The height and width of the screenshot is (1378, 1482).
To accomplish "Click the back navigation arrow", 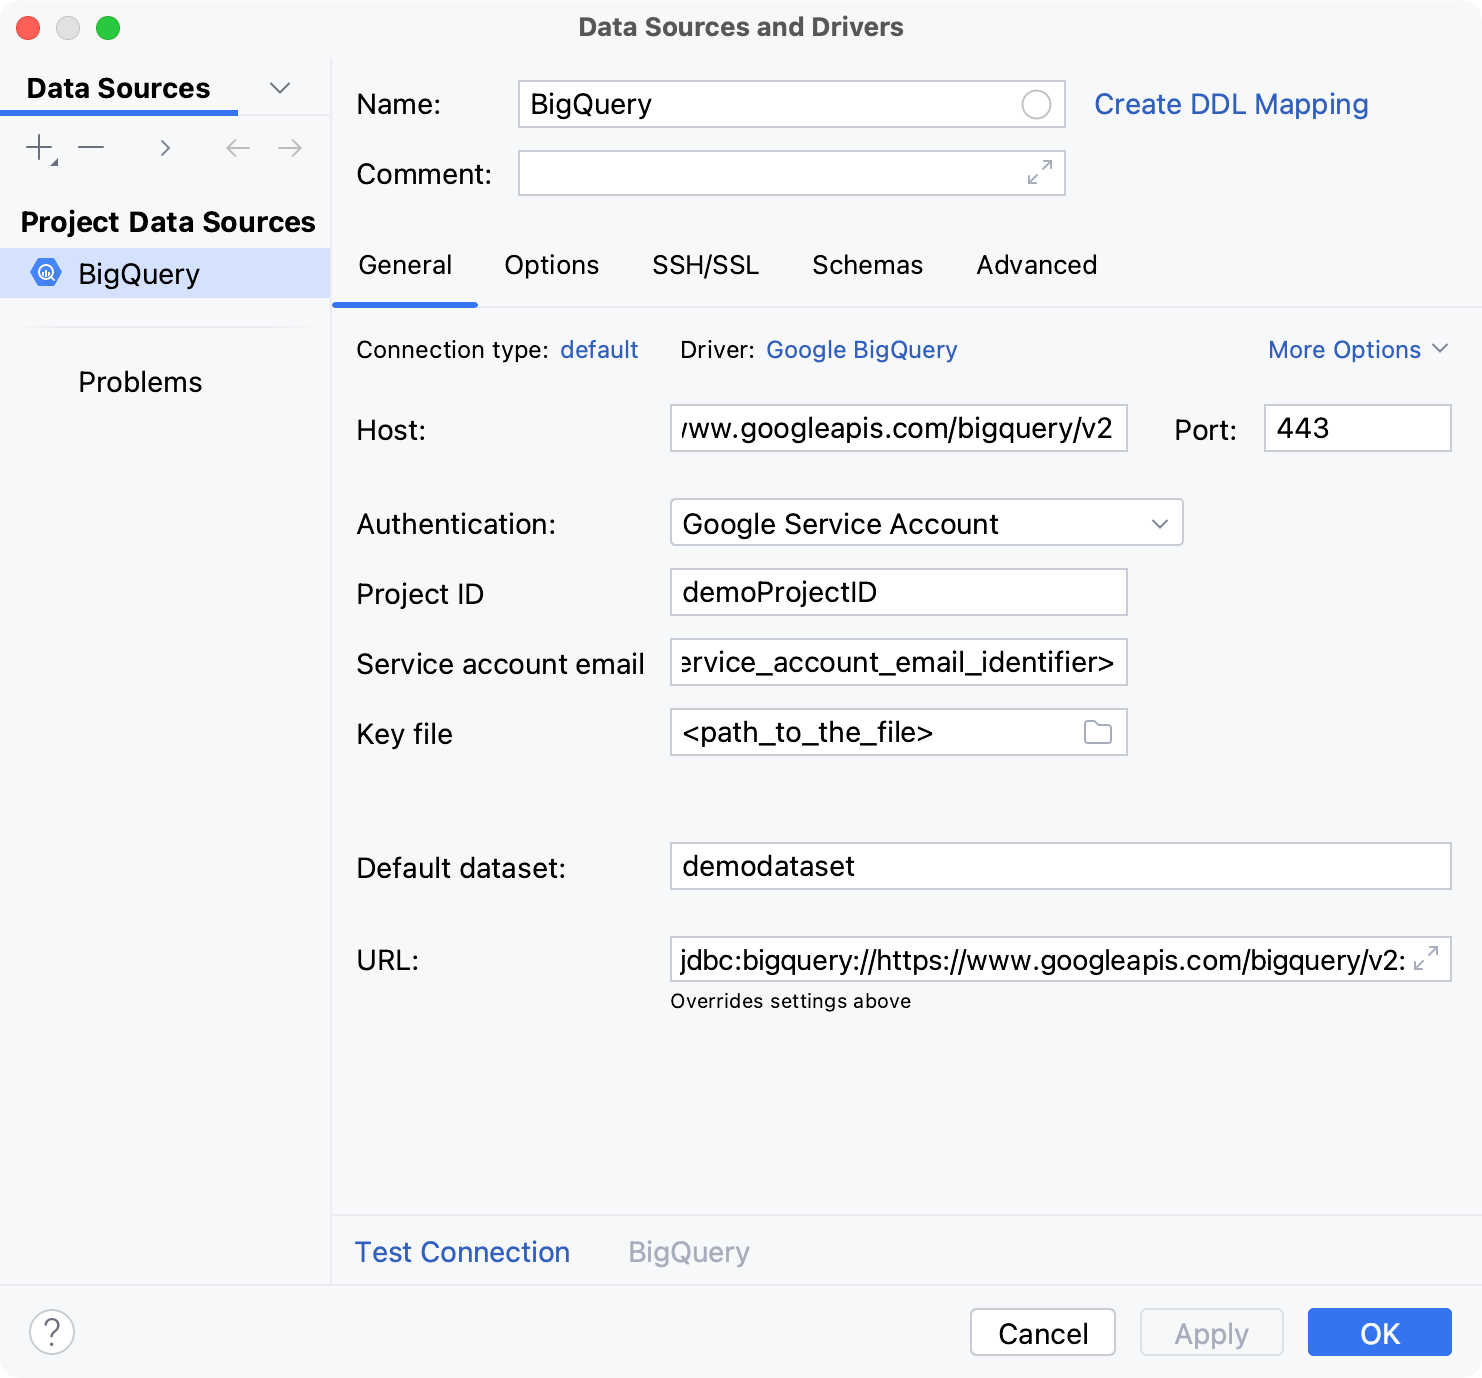I will tap(237, 147).
